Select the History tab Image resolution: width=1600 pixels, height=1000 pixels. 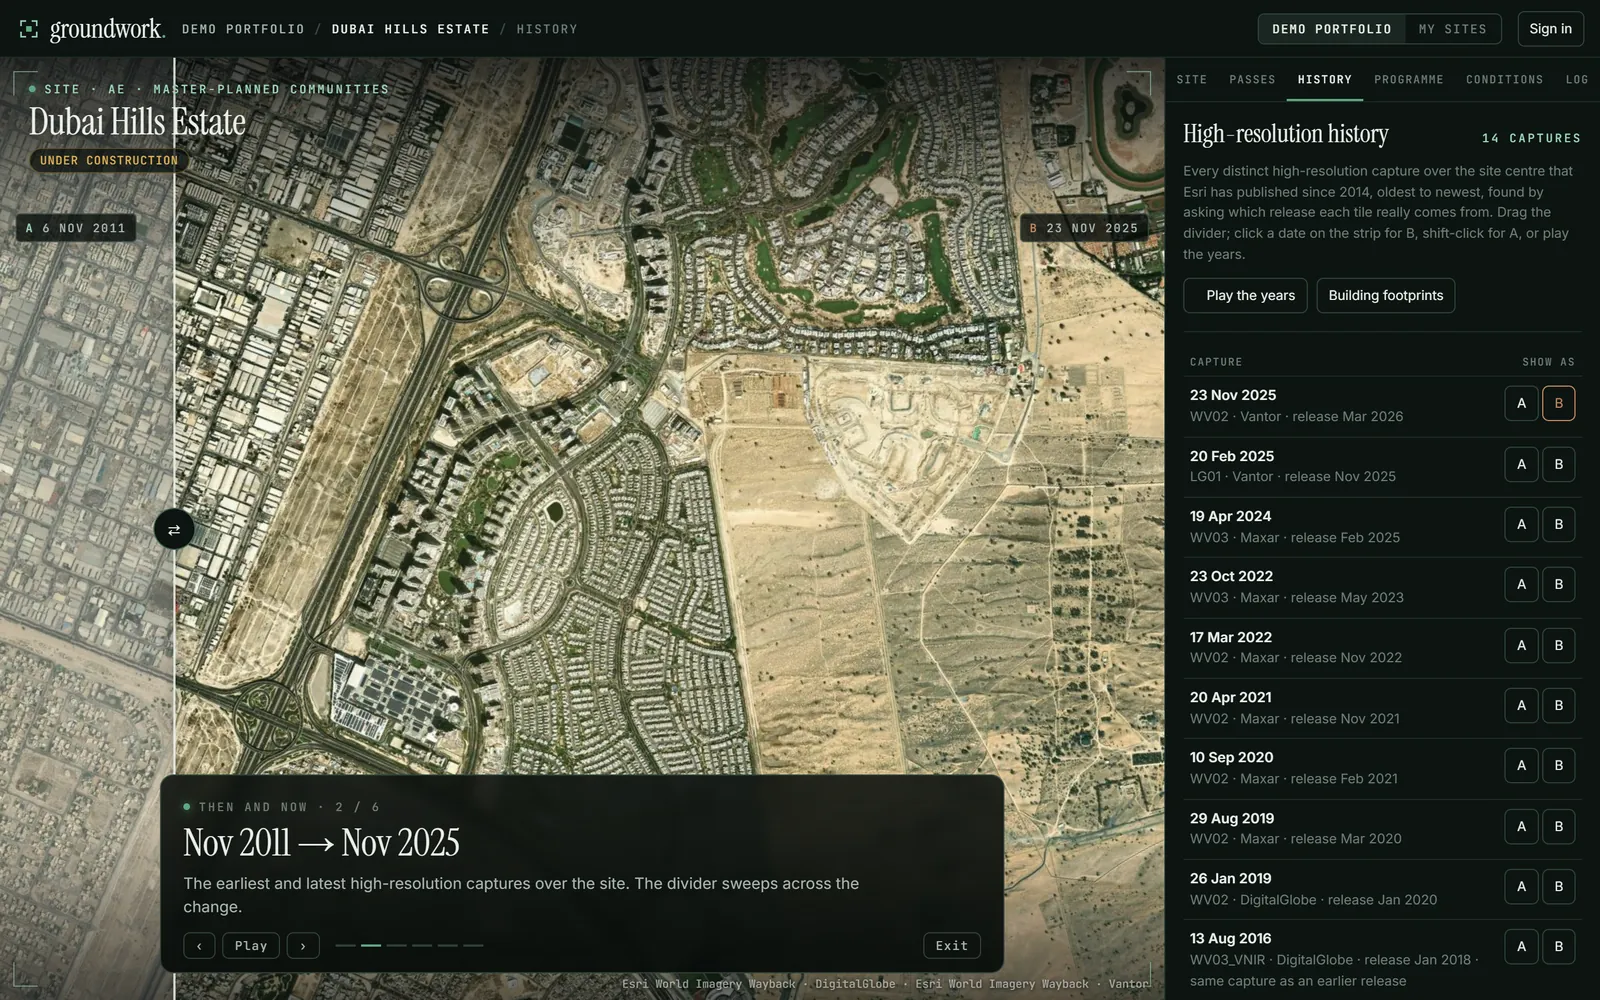tap(1324, 79)
